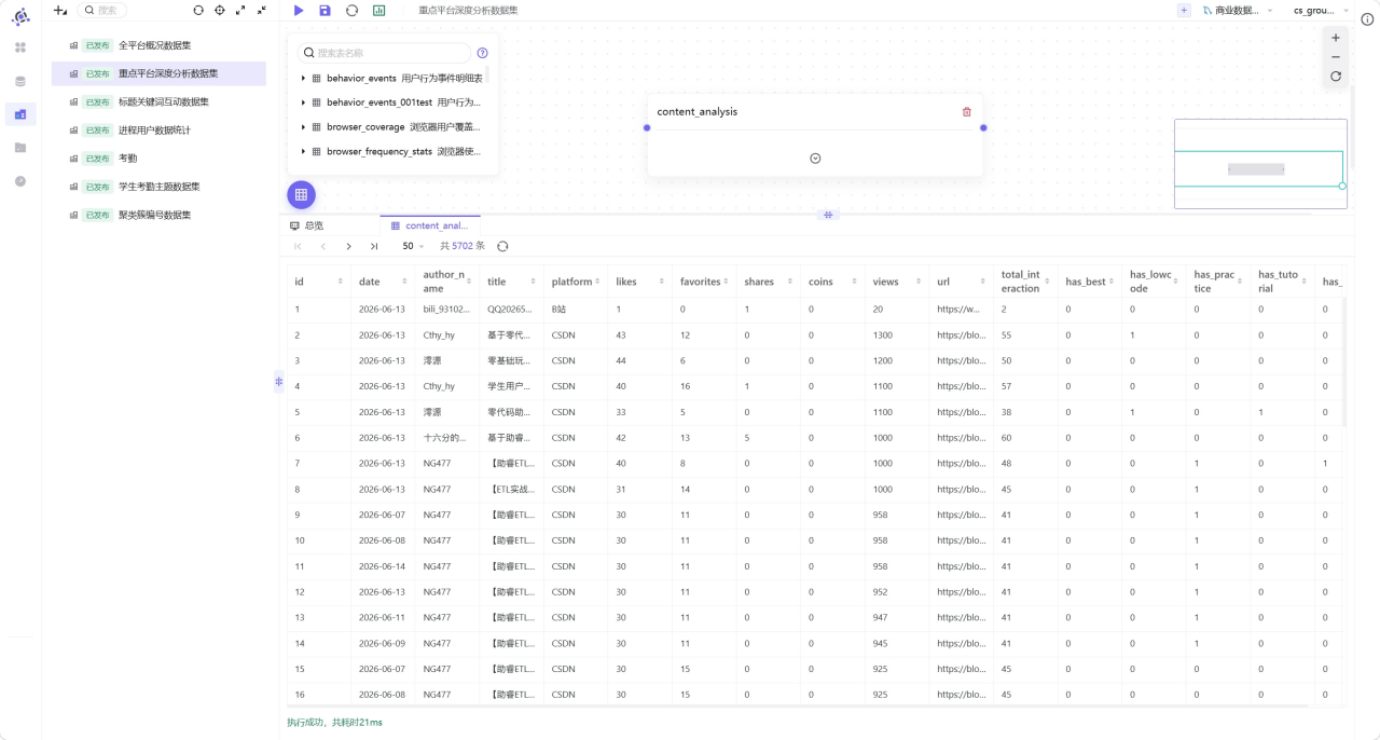
Task: Zoom in on the canvas with plus
Action: coord(1336,38)
